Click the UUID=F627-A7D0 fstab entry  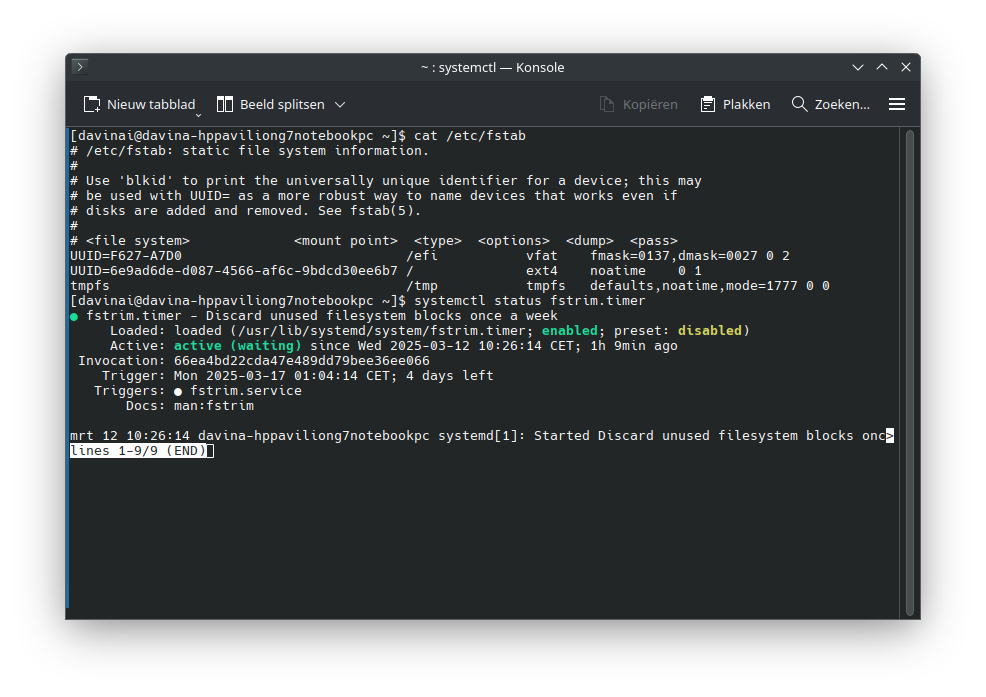(x=126, y=256)
